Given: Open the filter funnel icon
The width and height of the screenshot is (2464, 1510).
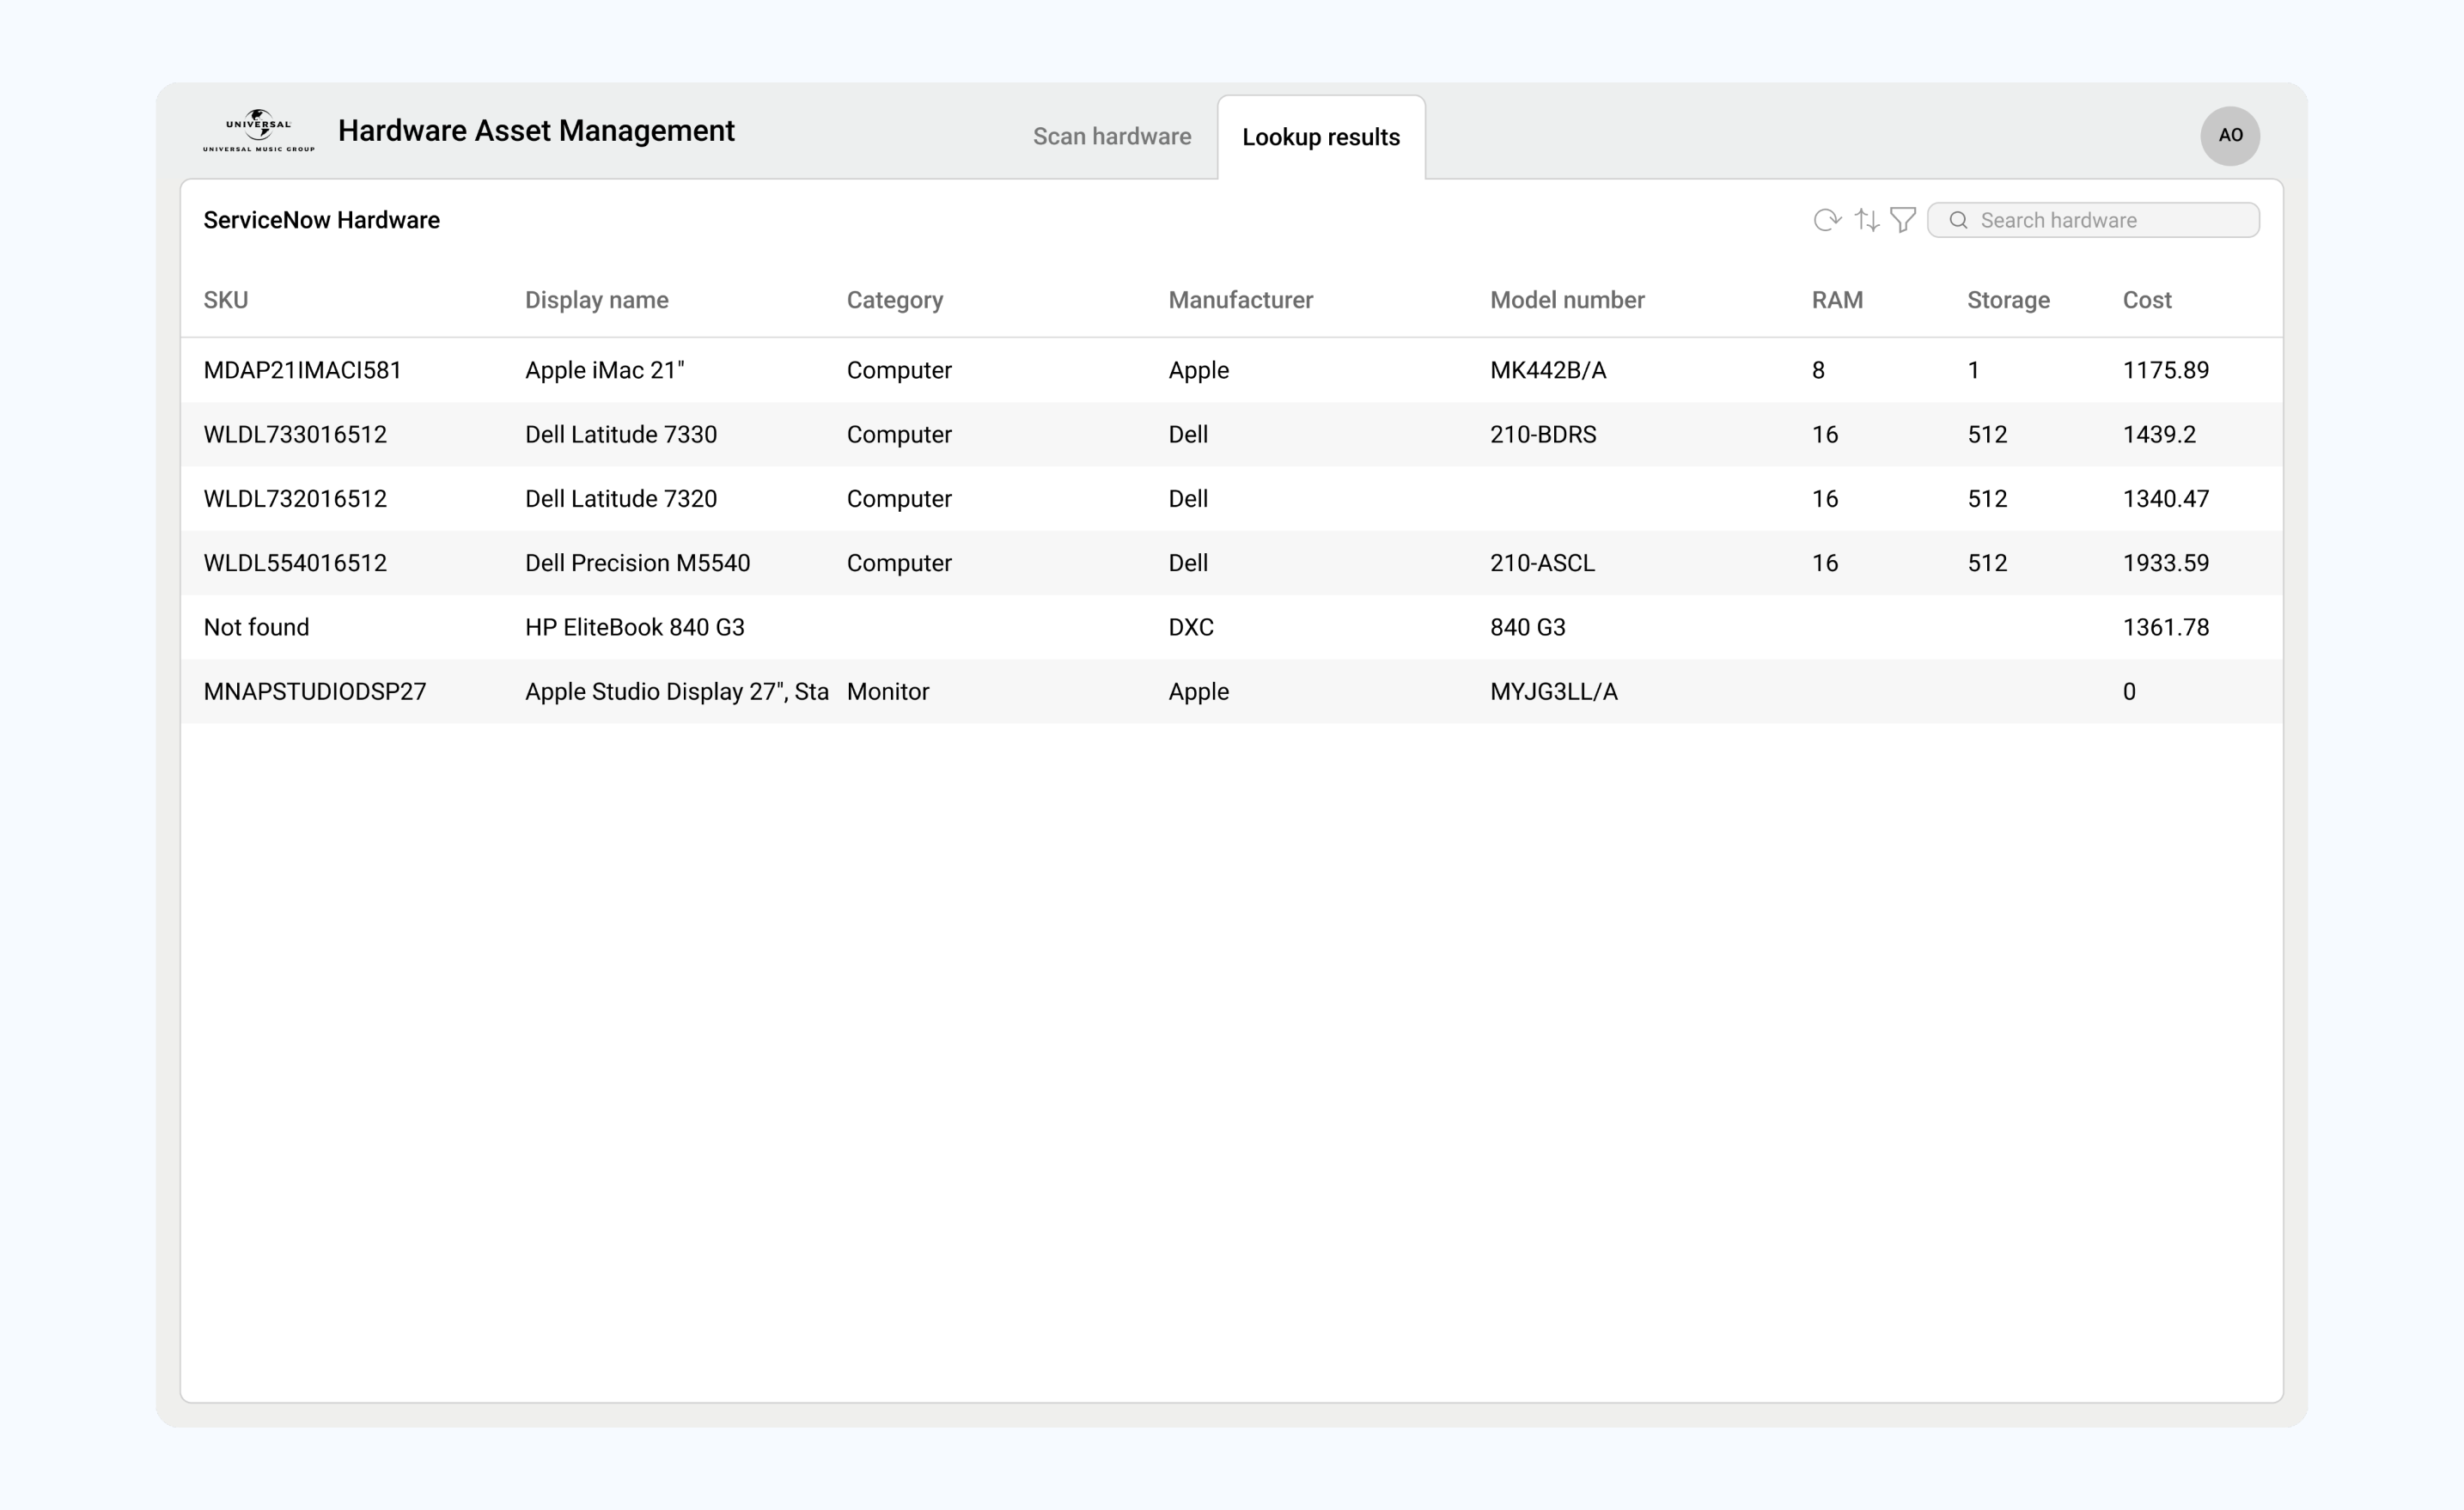Looking at the screenshot, I should point(1903,220).
